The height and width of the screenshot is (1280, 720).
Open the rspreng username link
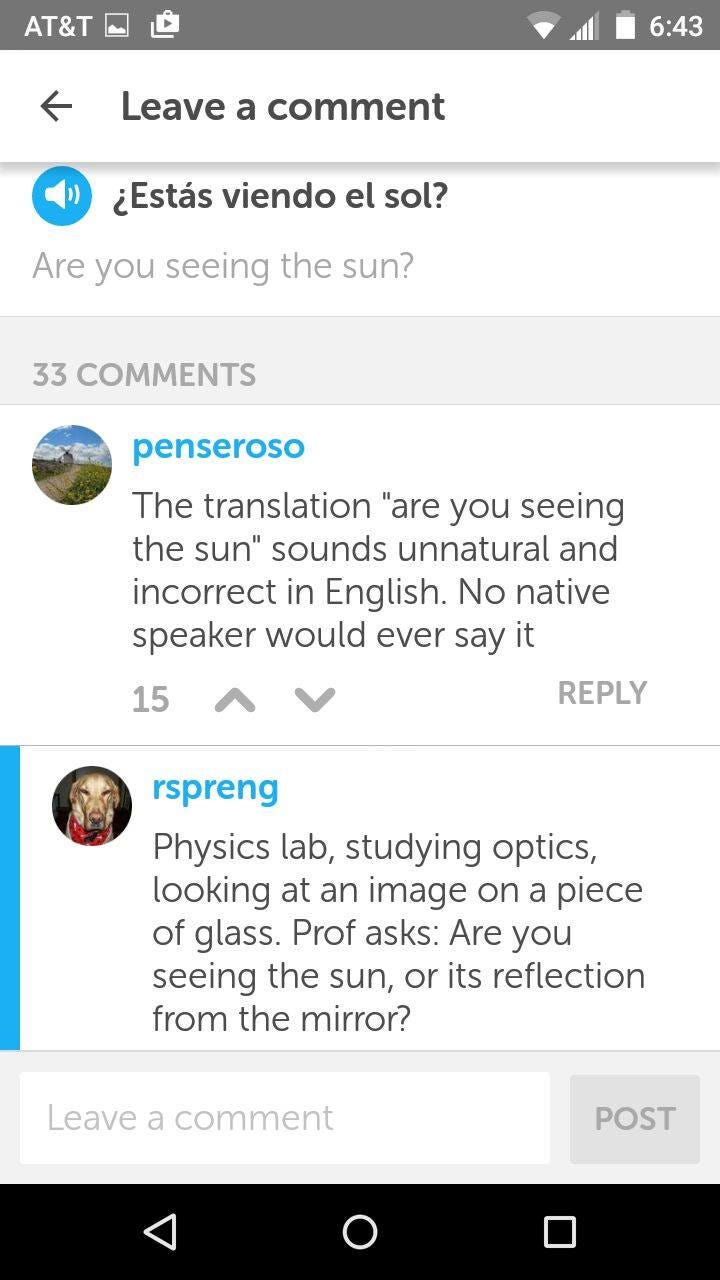coord(215,787)
